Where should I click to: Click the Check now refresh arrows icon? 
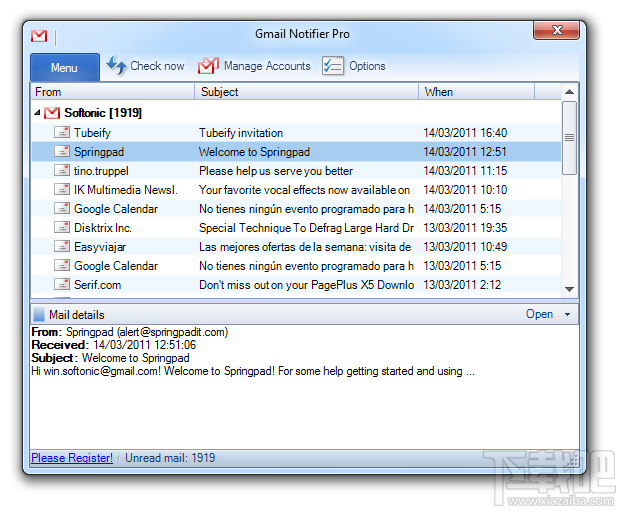click(116, 66)
